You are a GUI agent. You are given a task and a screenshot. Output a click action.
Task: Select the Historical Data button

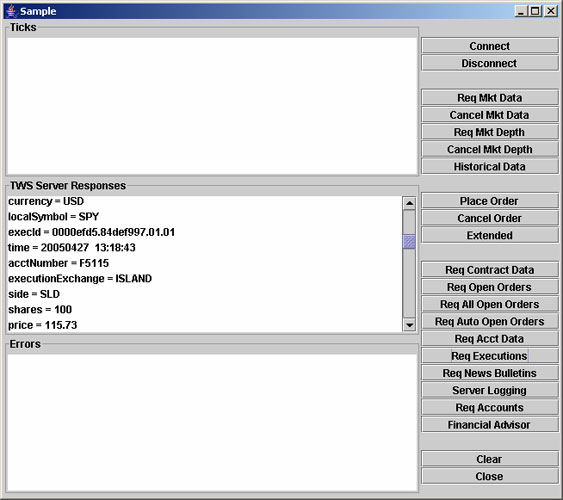(x=490, y=167)
